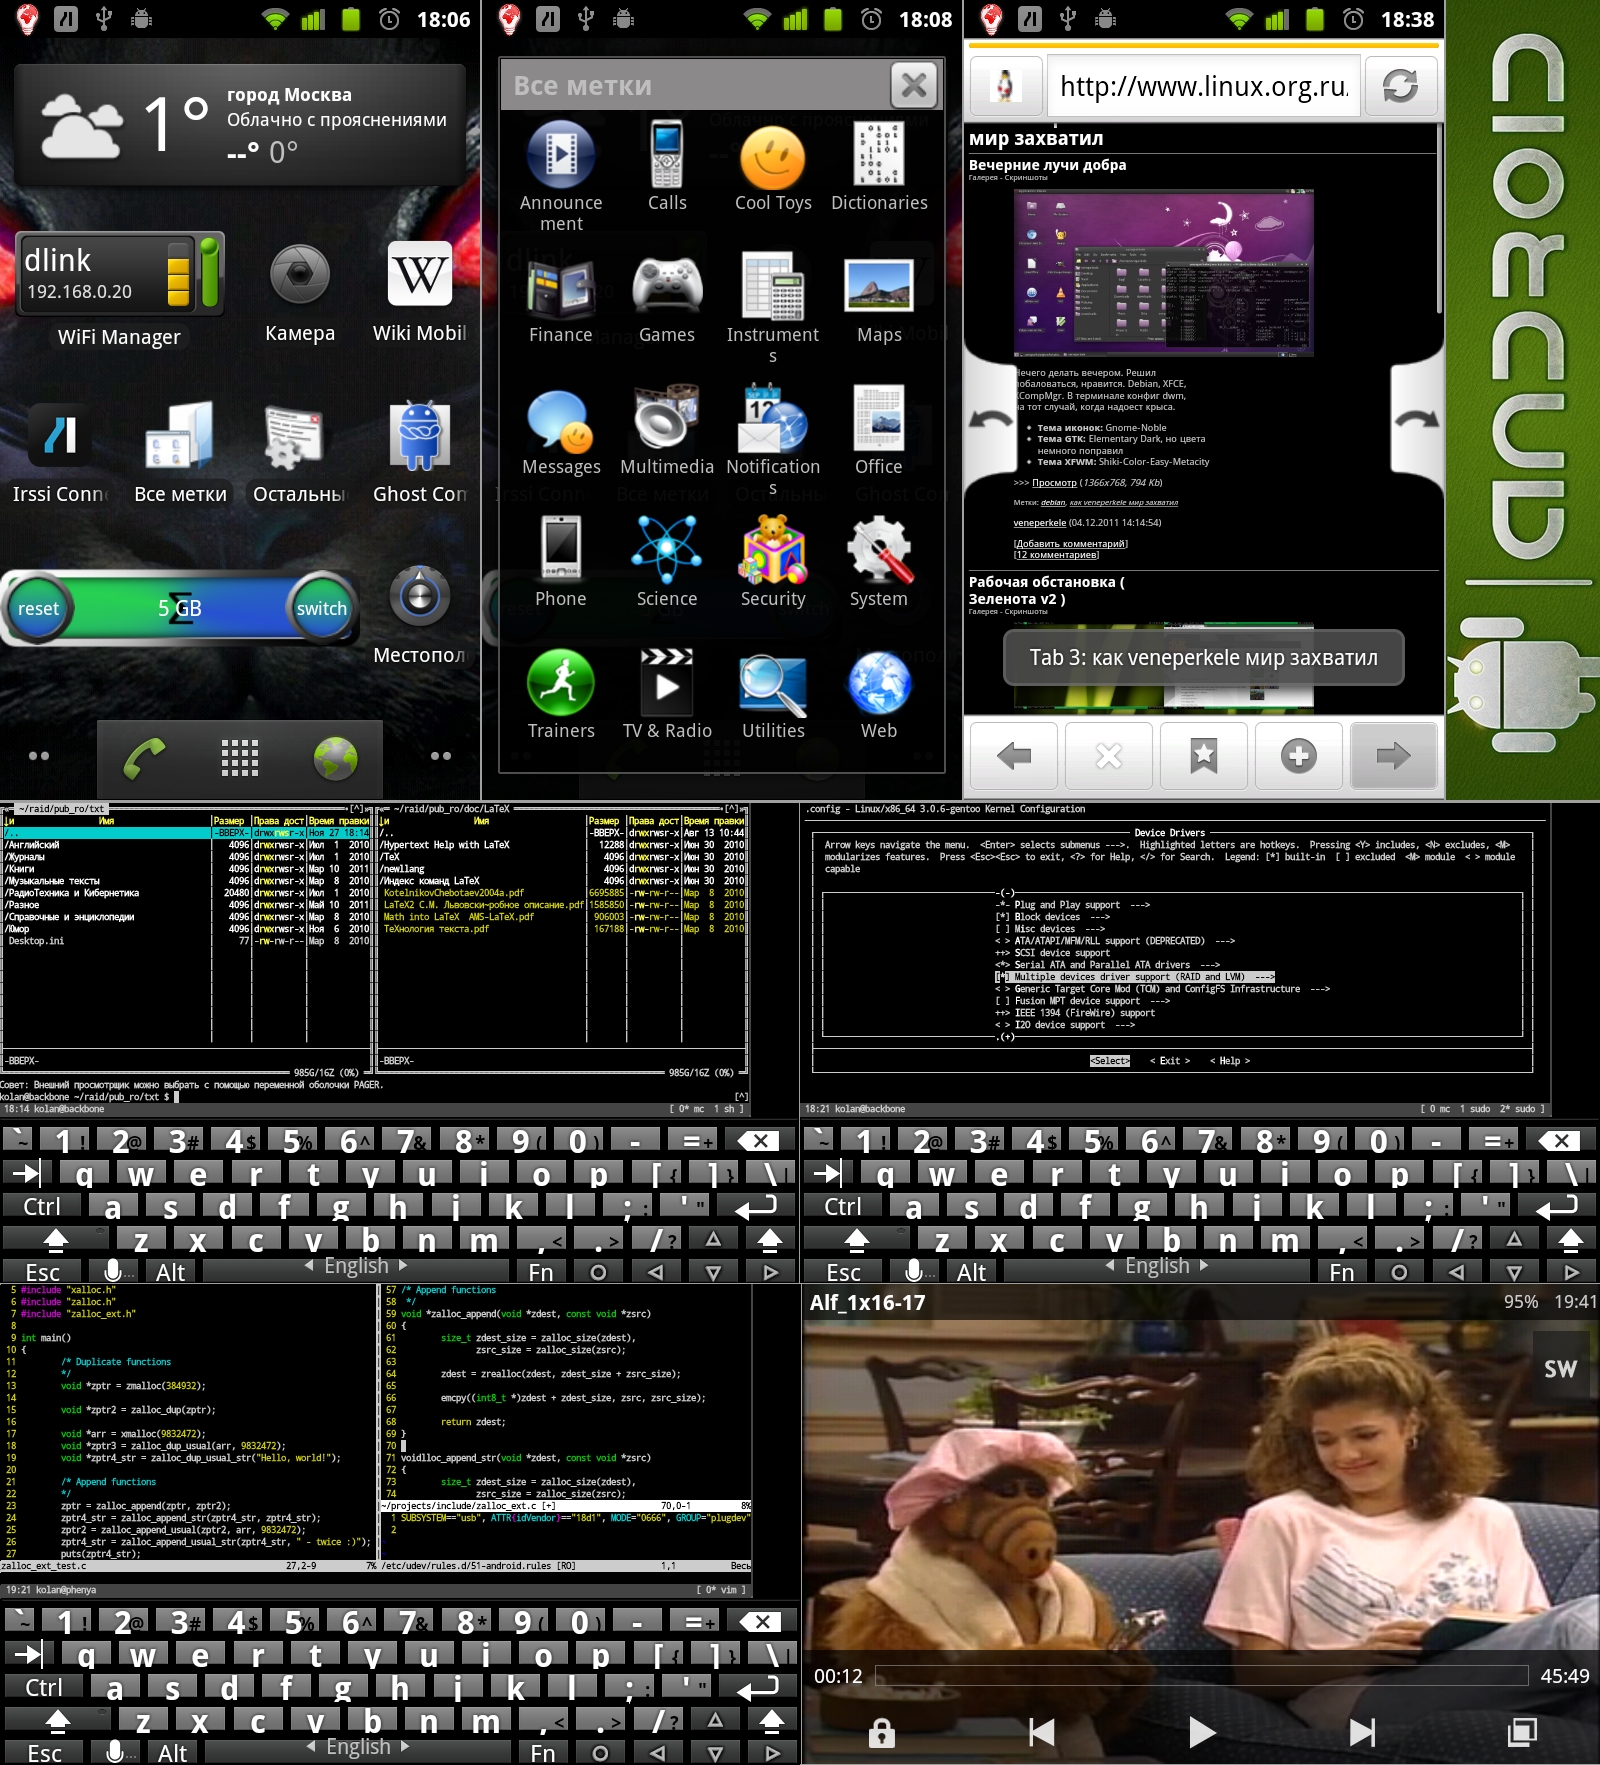Image resolution: width=1600 pixels, height=1765 pixels.
Task: Choose Help in kernel configuration
Action: [x=1230, y=1061]
